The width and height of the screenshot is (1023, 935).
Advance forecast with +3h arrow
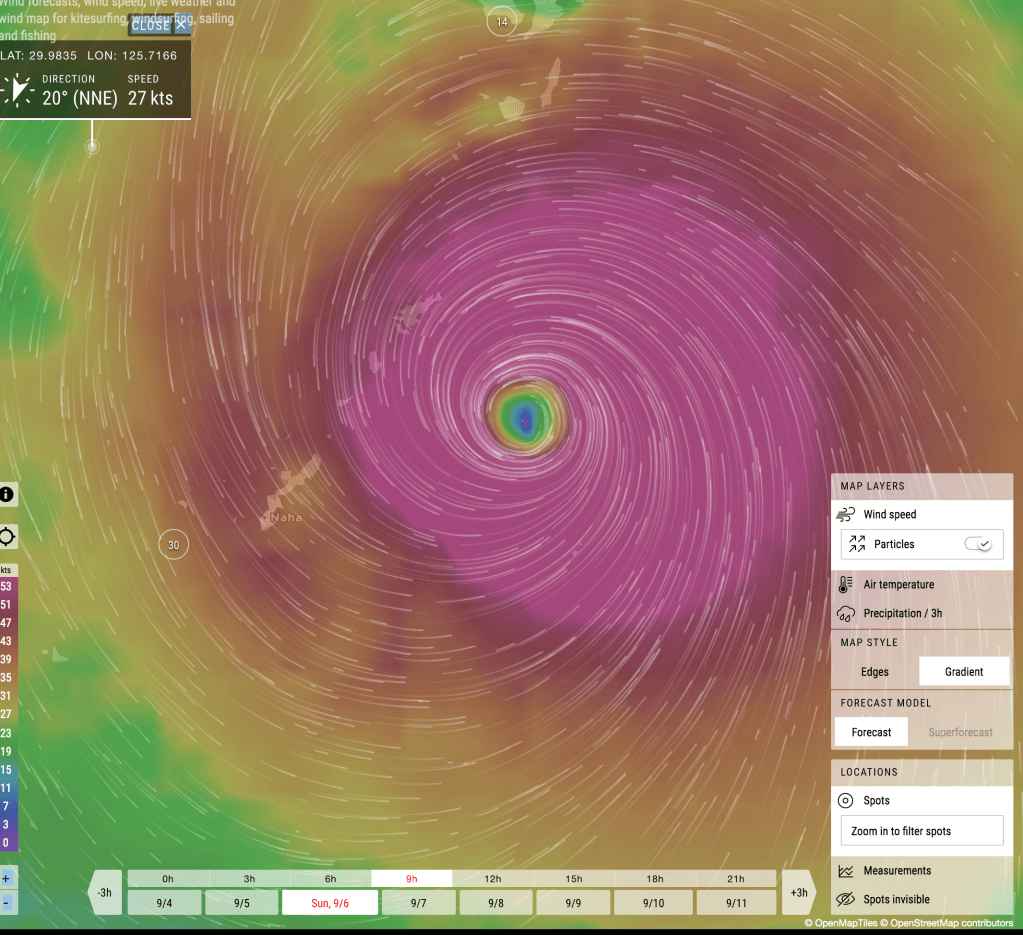pyautogui.click(x=799, y=892)
